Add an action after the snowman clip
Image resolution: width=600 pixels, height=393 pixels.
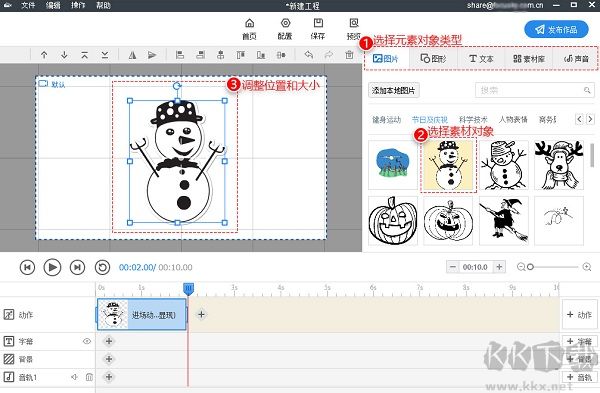[x=201, y=315]
